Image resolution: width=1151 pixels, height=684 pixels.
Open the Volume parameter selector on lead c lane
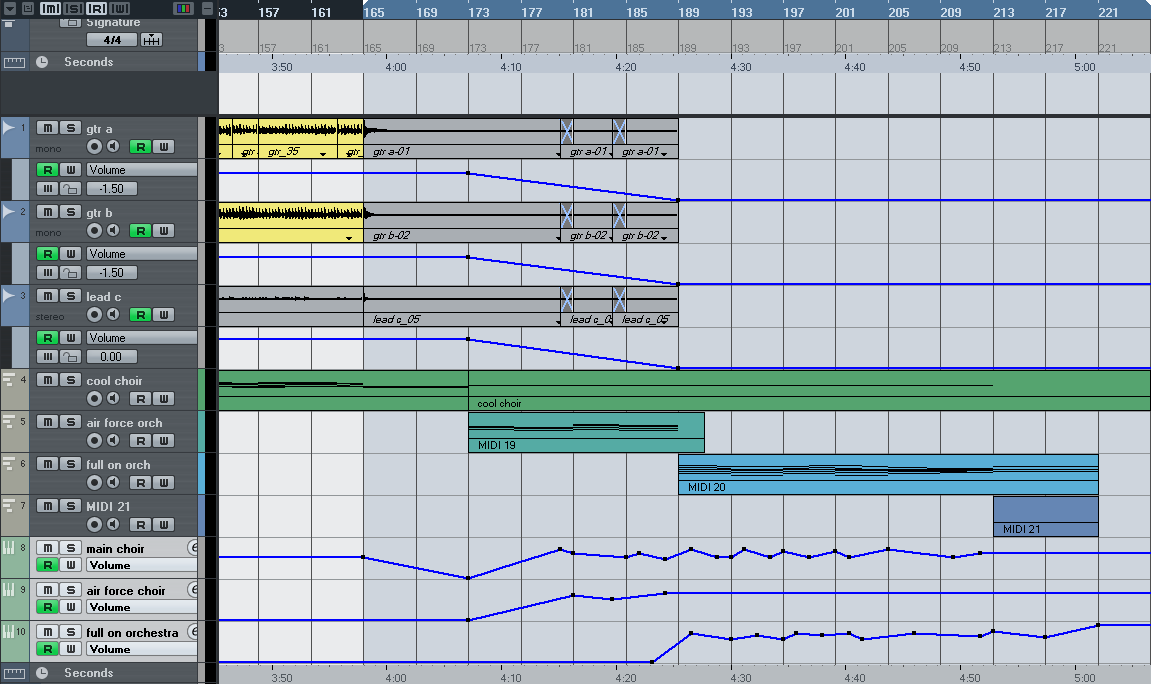[x=142, y=338]
